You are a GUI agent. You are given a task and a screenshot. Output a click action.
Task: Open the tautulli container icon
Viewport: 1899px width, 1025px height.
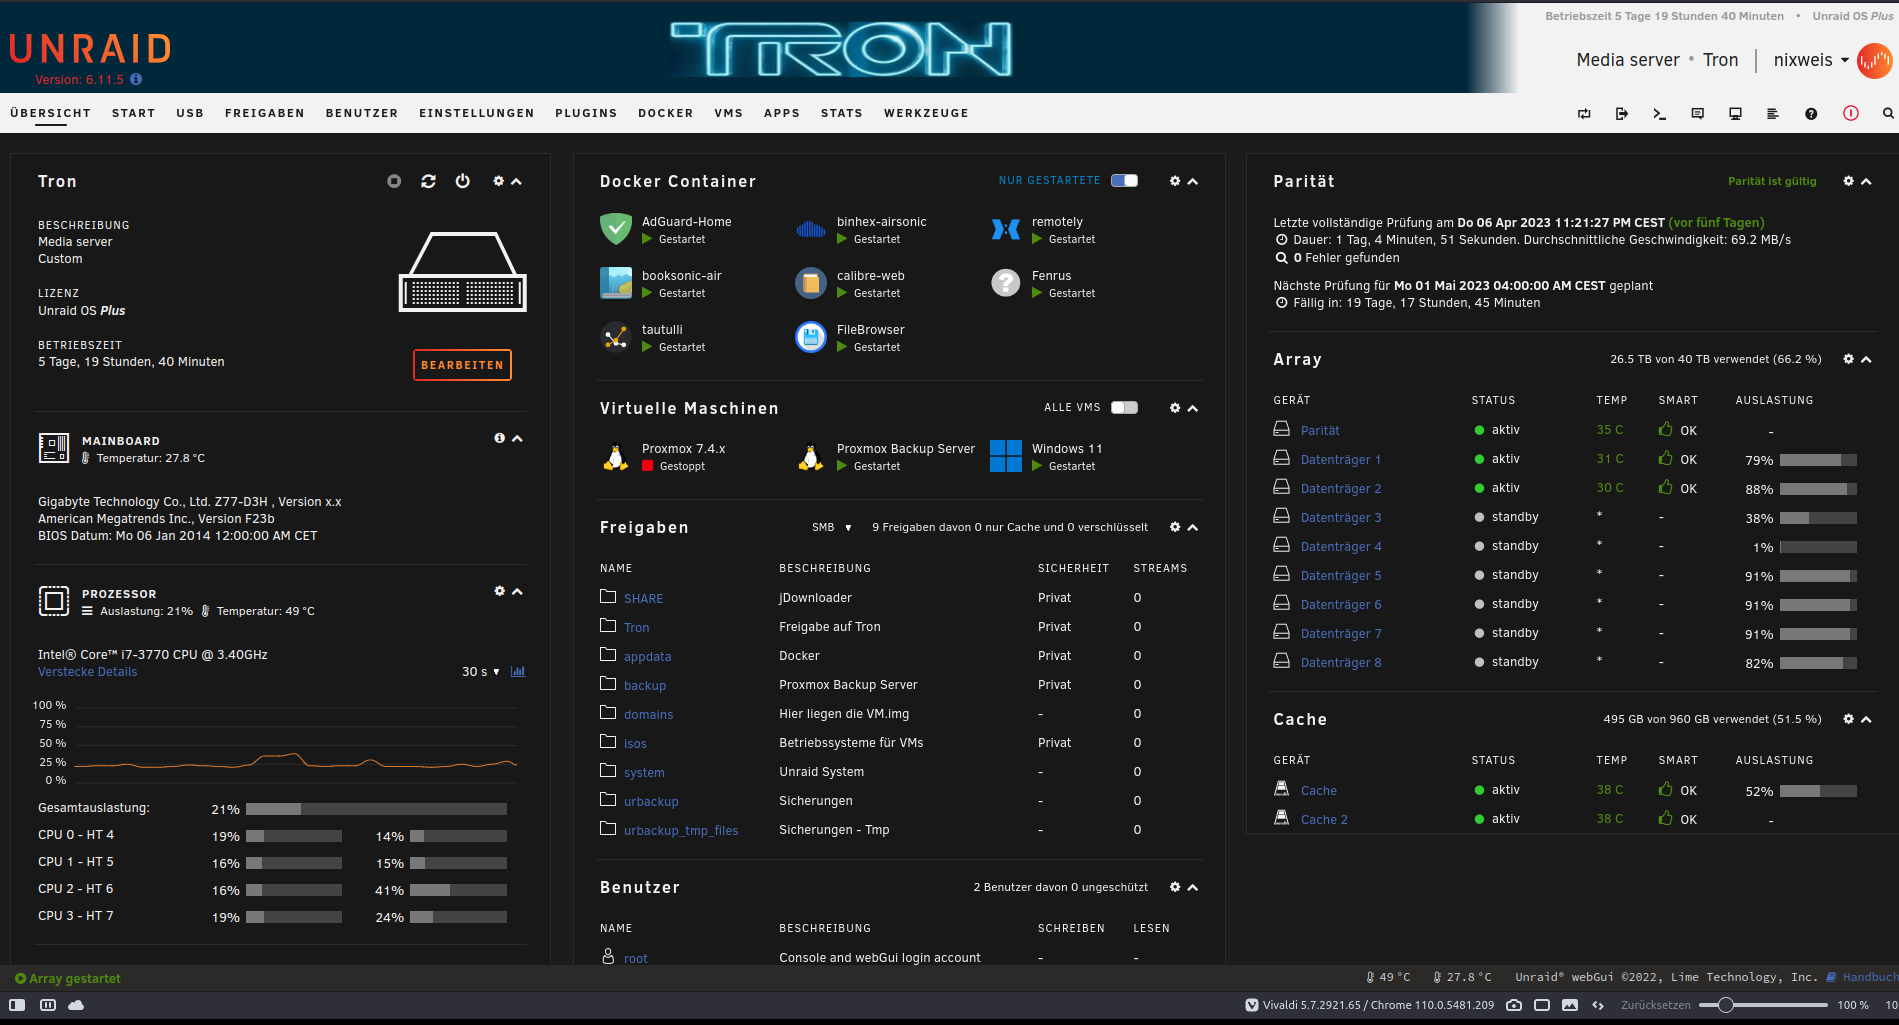point(616,337)
